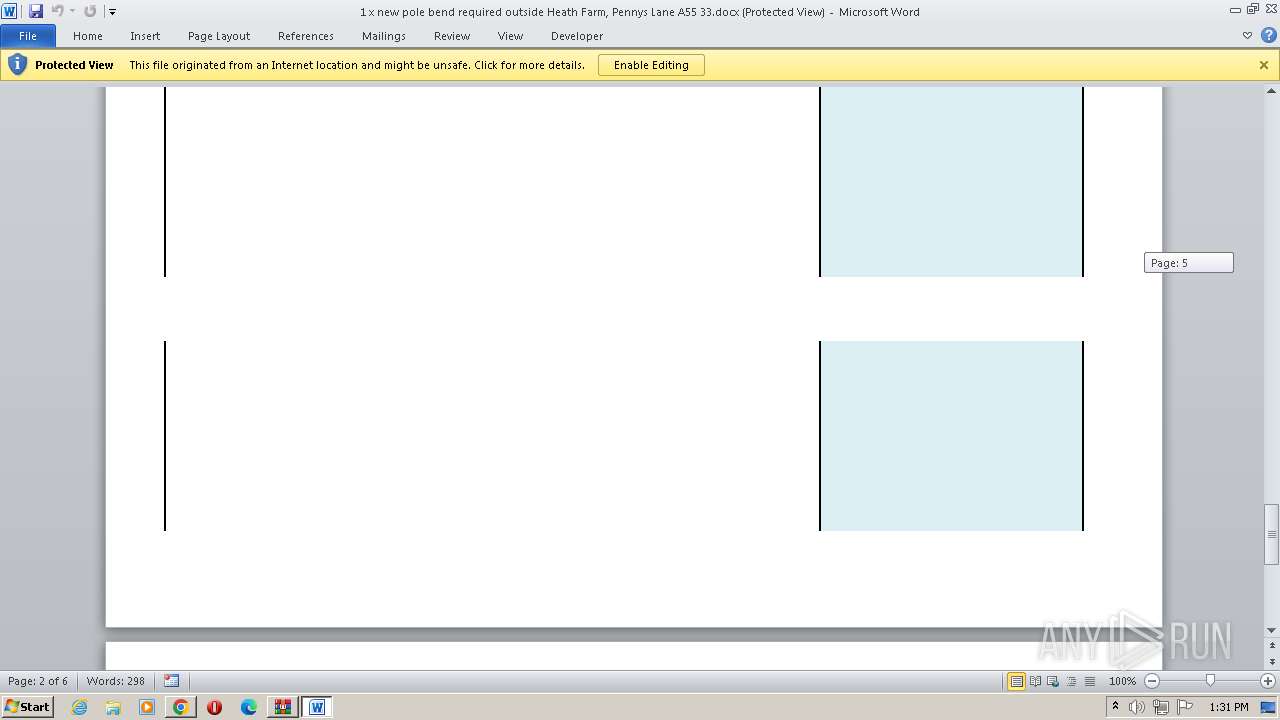
Task: Switch to Full Screen Reading view
Action: click(1036, 681)
